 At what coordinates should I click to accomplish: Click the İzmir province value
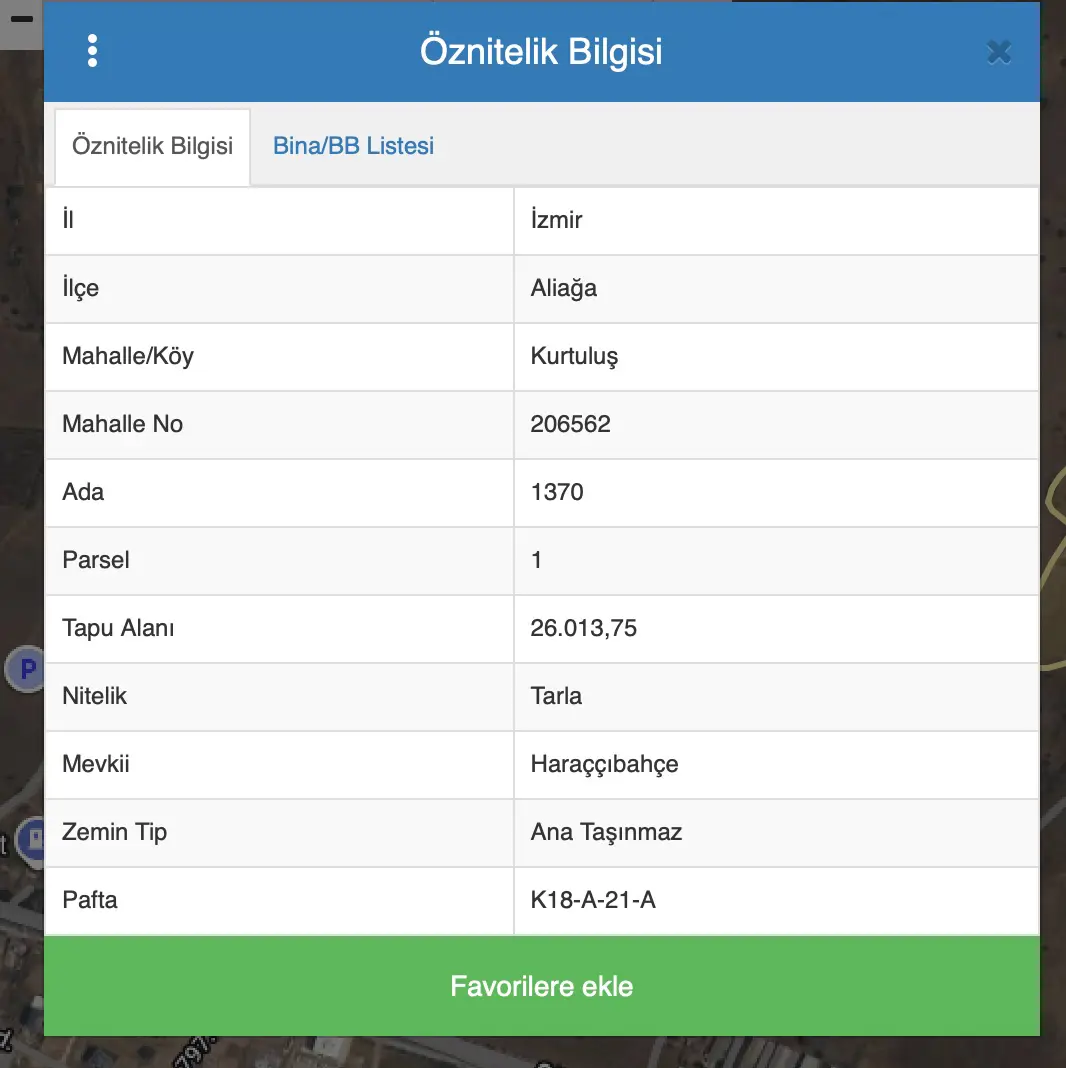[556, 219]
